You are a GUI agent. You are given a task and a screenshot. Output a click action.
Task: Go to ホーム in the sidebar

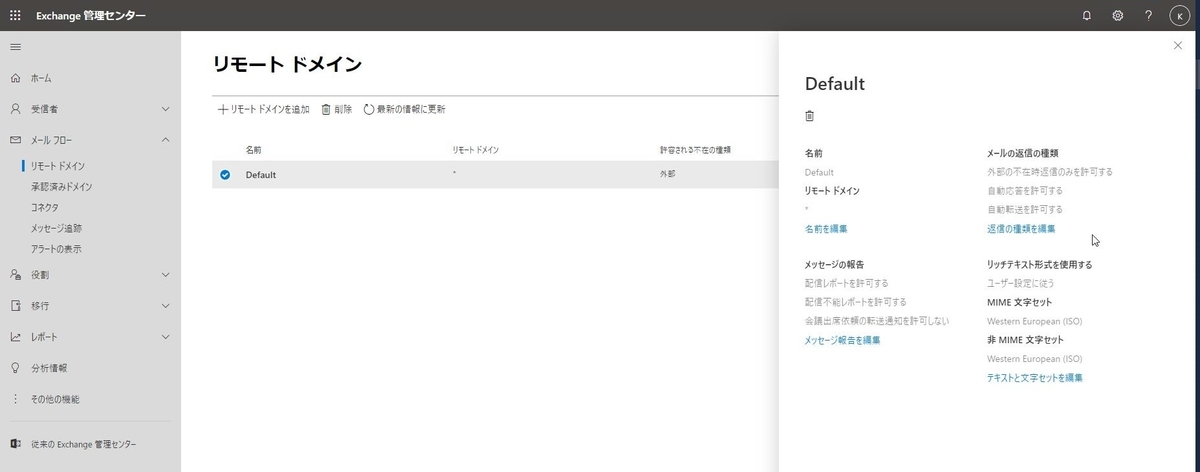41,78
